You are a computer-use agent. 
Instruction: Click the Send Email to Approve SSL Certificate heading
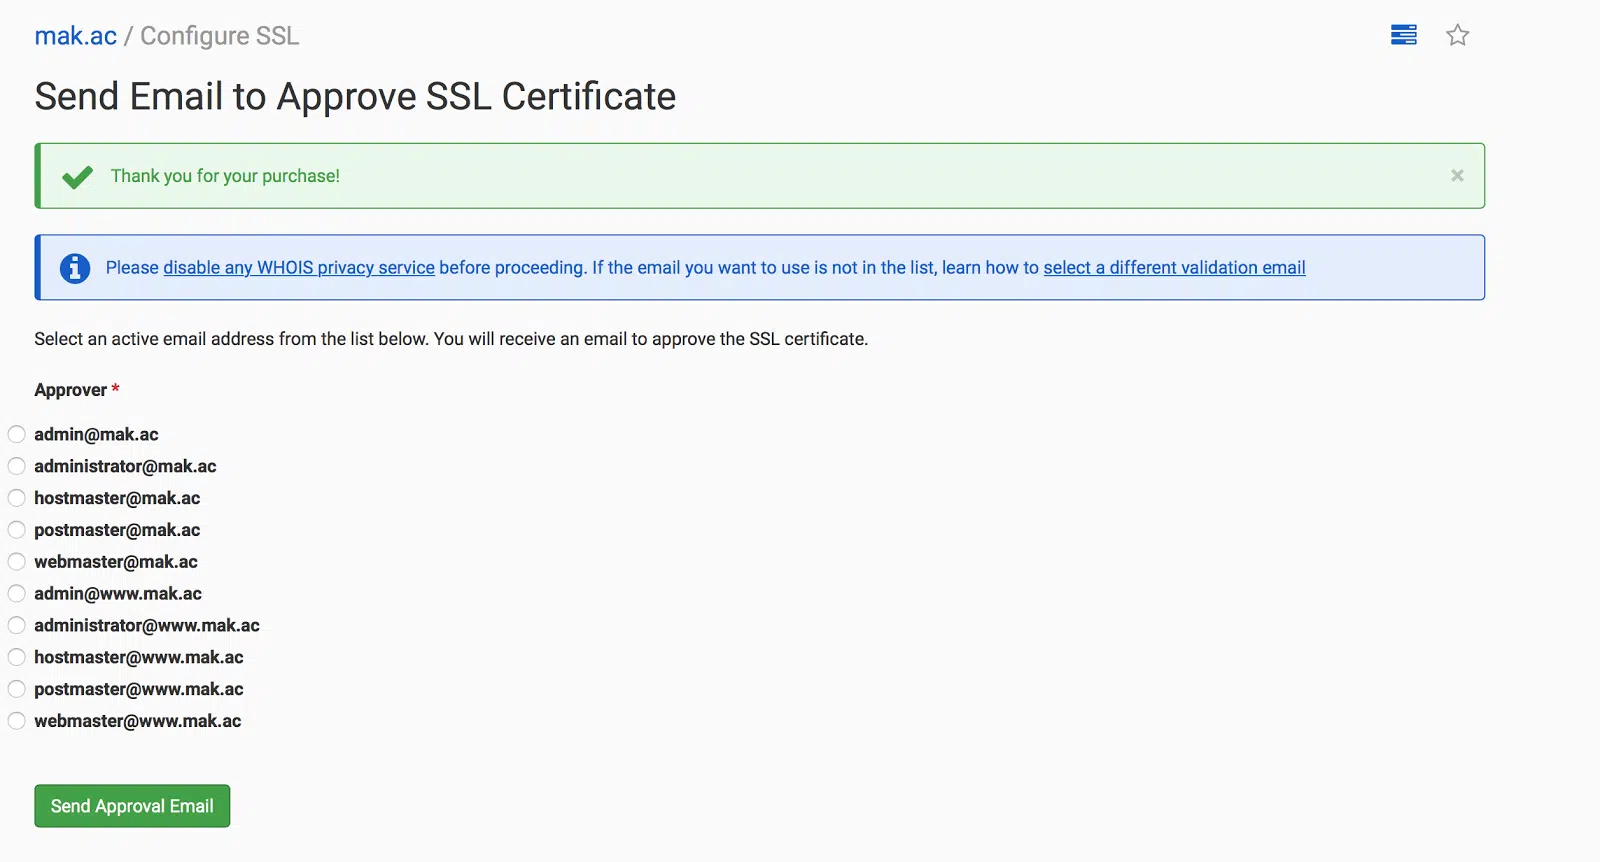[355, 97]
